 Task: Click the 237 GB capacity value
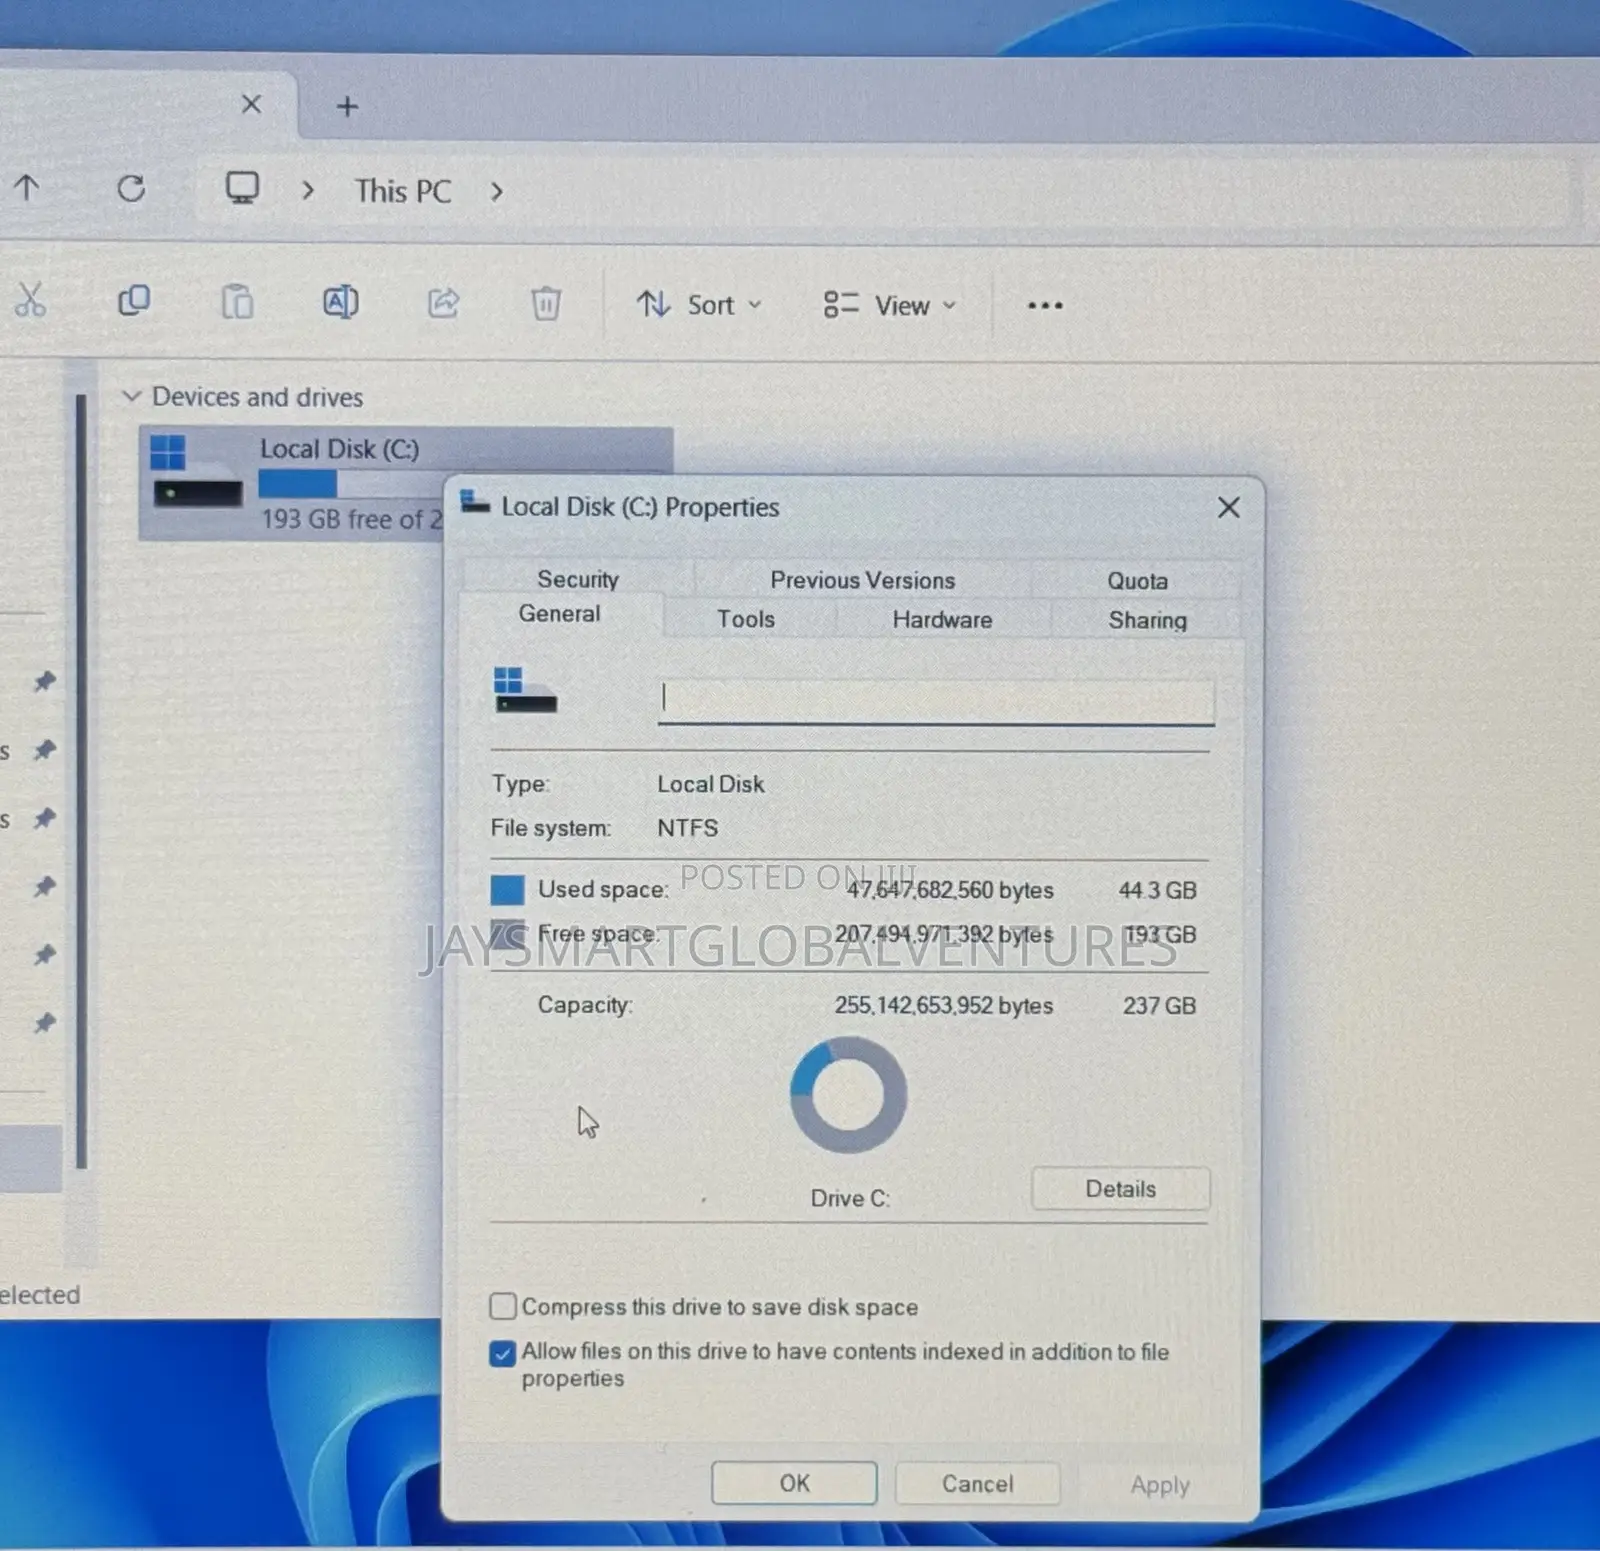pyautogui.click(x=1159, y=1006)
